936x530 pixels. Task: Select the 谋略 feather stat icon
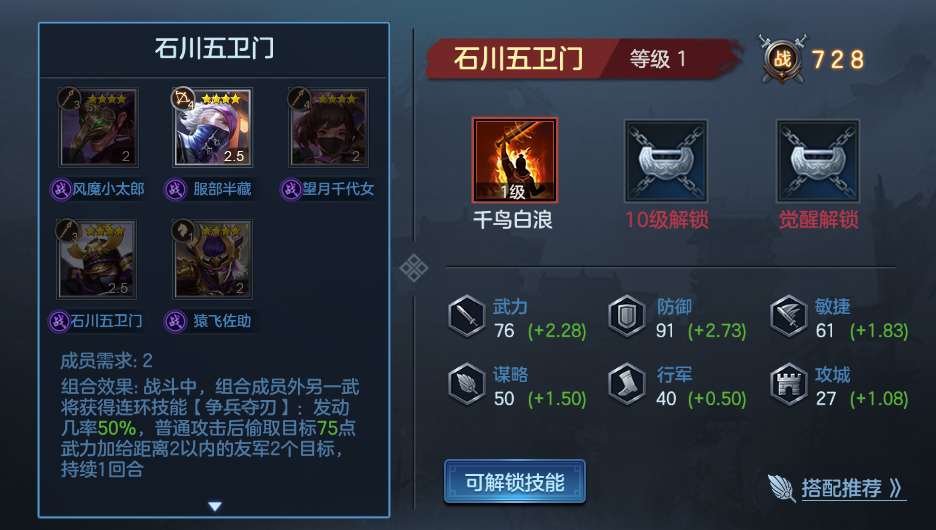(x=466, y=384)
